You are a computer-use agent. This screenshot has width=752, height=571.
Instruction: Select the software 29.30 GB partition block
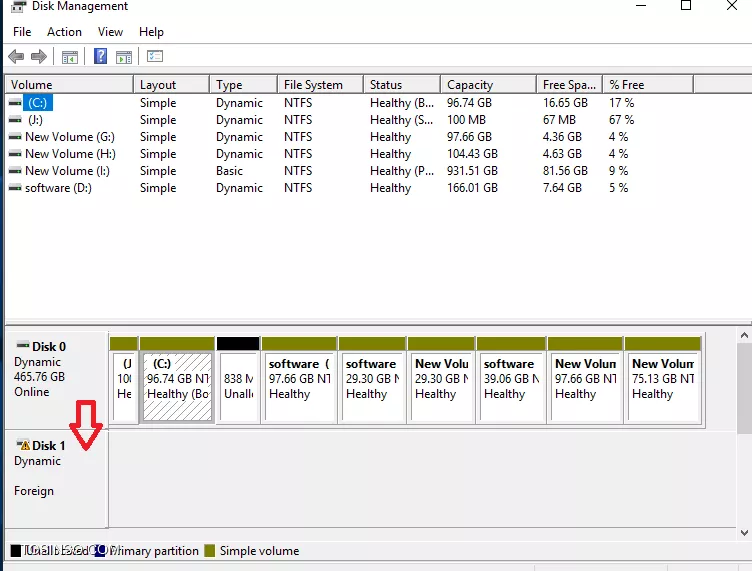pyautogui.click(x=372, y=380)
